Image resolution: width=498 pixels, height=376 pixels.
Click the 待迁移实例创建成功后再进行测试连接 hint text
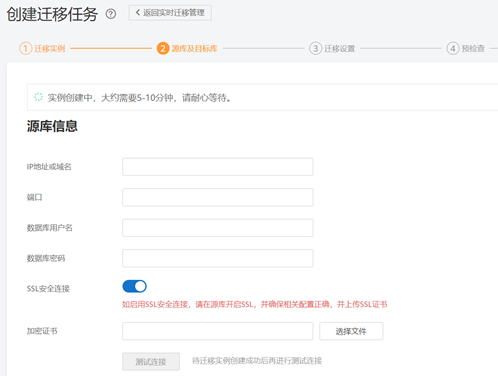pyautogui.click(x=257, y=361)
